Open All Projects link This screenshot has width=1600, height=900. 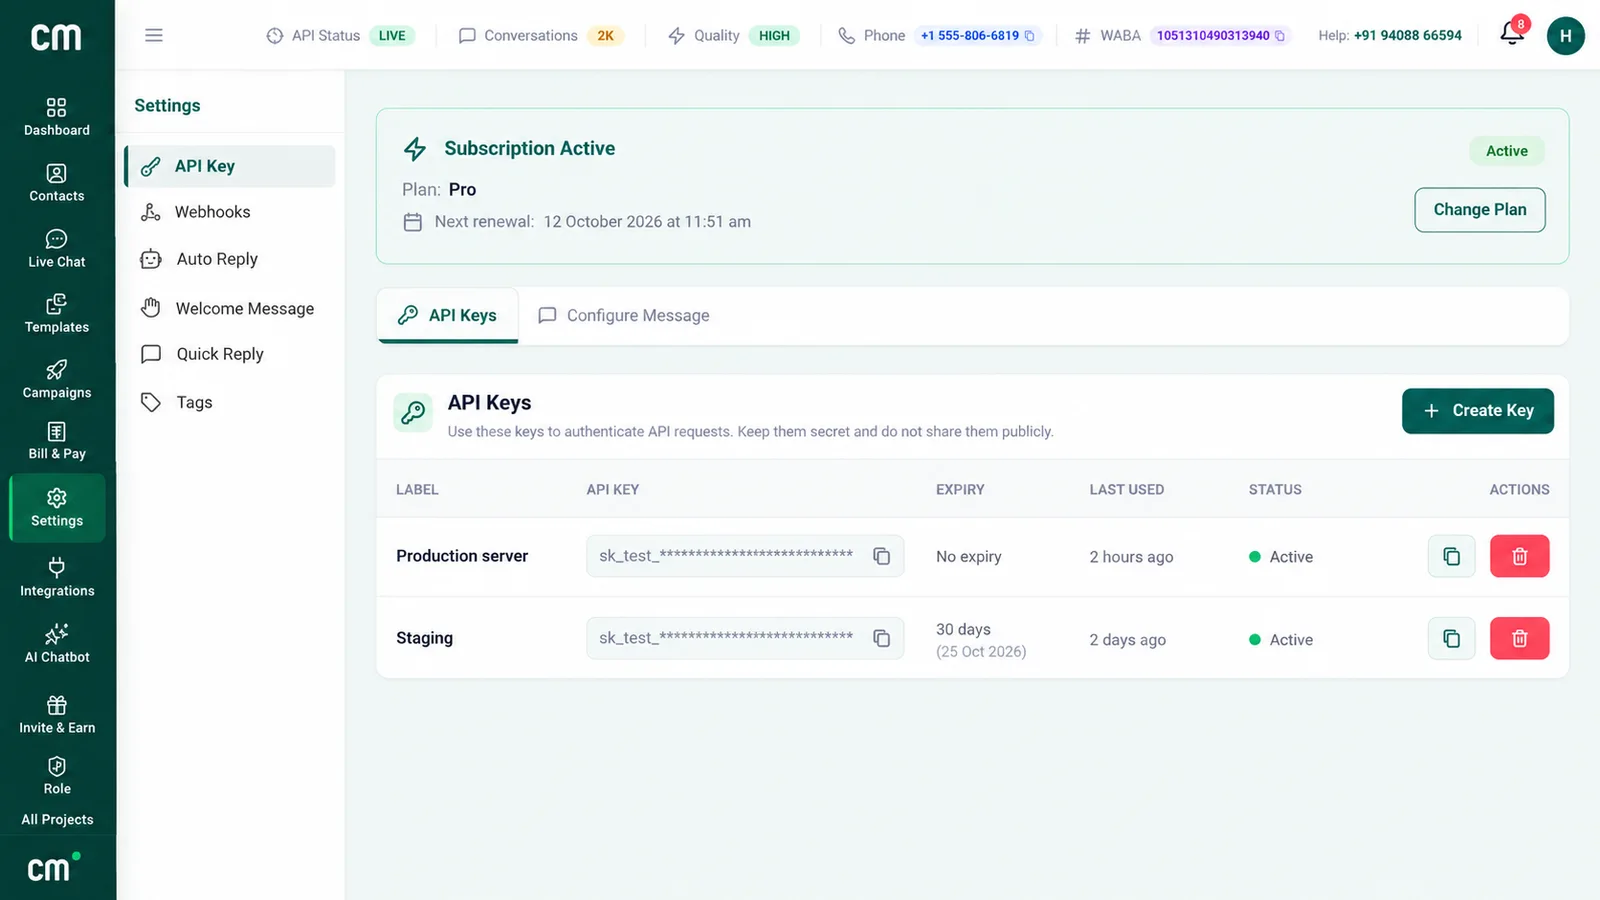[57, 819]
